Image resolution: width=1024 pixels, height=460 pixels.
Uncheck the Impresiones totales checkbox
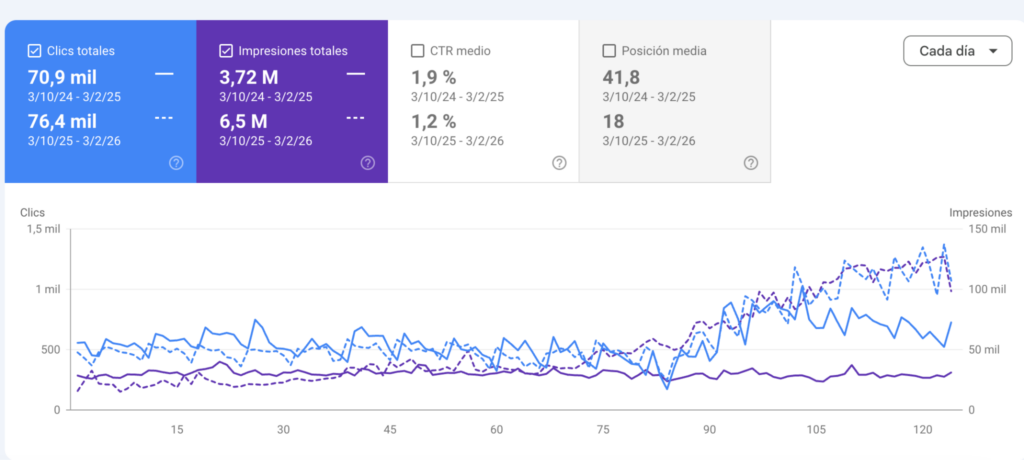tap(226, 50)
